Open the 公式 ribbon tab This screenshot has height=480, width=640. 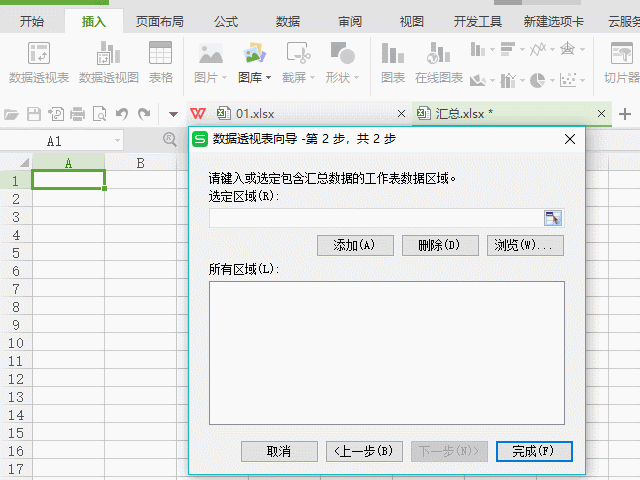226,21
